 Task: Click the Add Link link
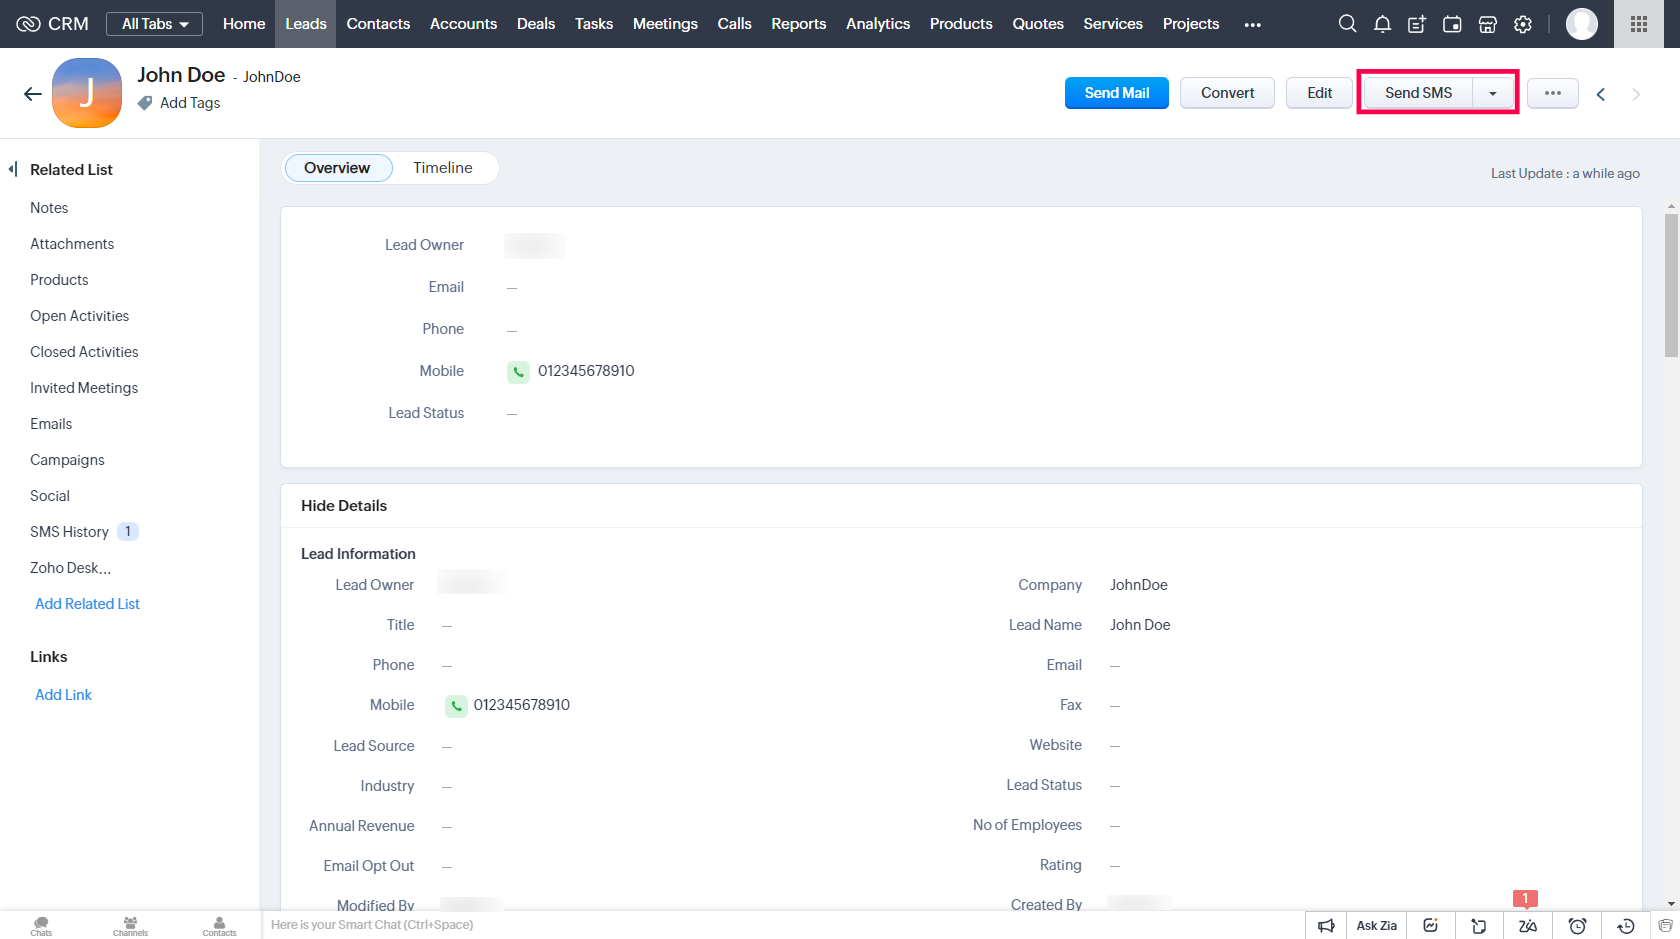tap(63, 695)
